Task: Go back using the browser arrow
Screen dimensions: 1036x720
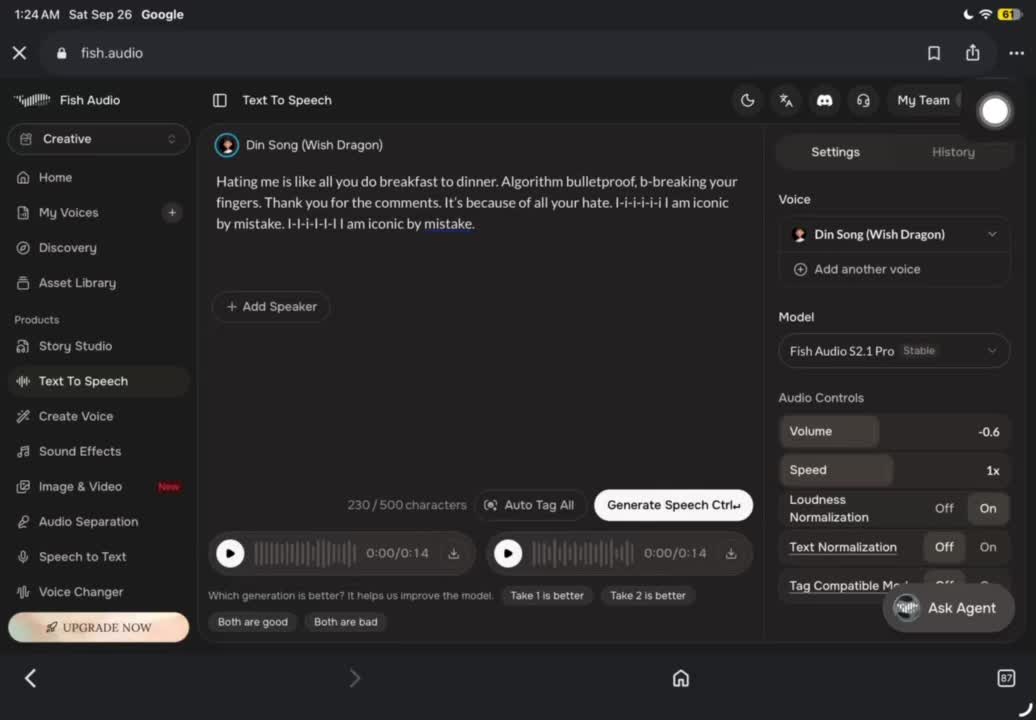Action: coord(30,678)
